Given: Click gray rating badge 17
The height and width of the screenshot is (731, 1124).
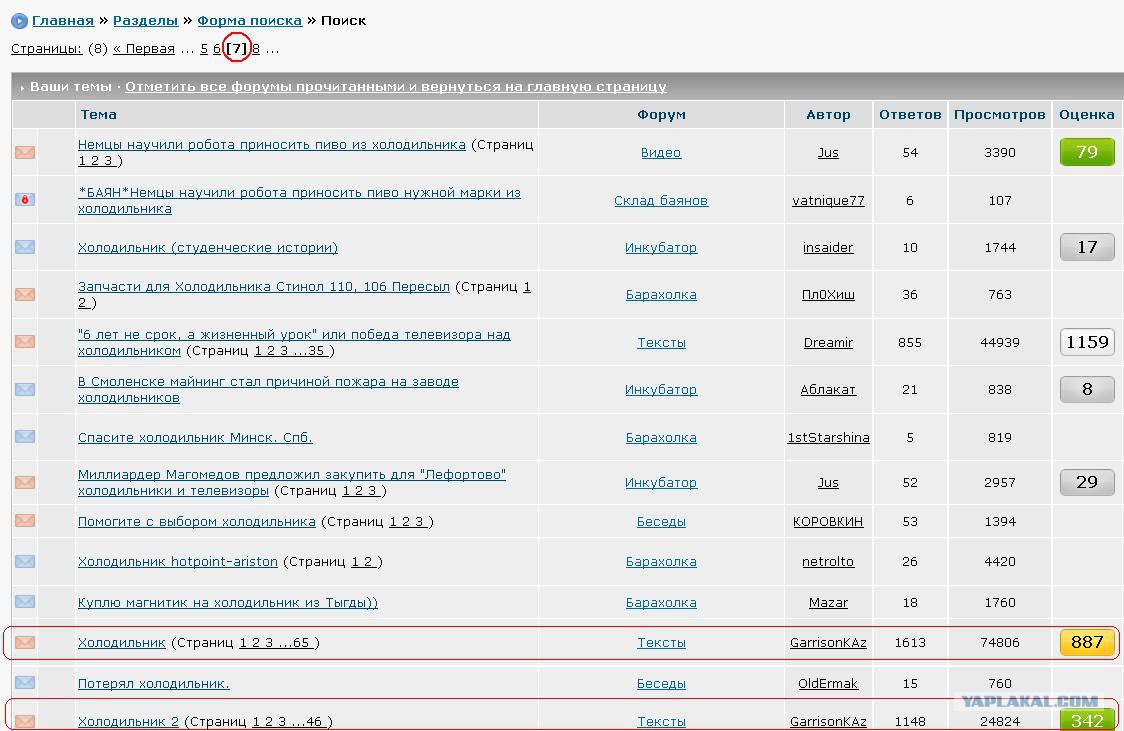Looking at the screenshot, I should pyautogui.click(x=1087, y=247).
